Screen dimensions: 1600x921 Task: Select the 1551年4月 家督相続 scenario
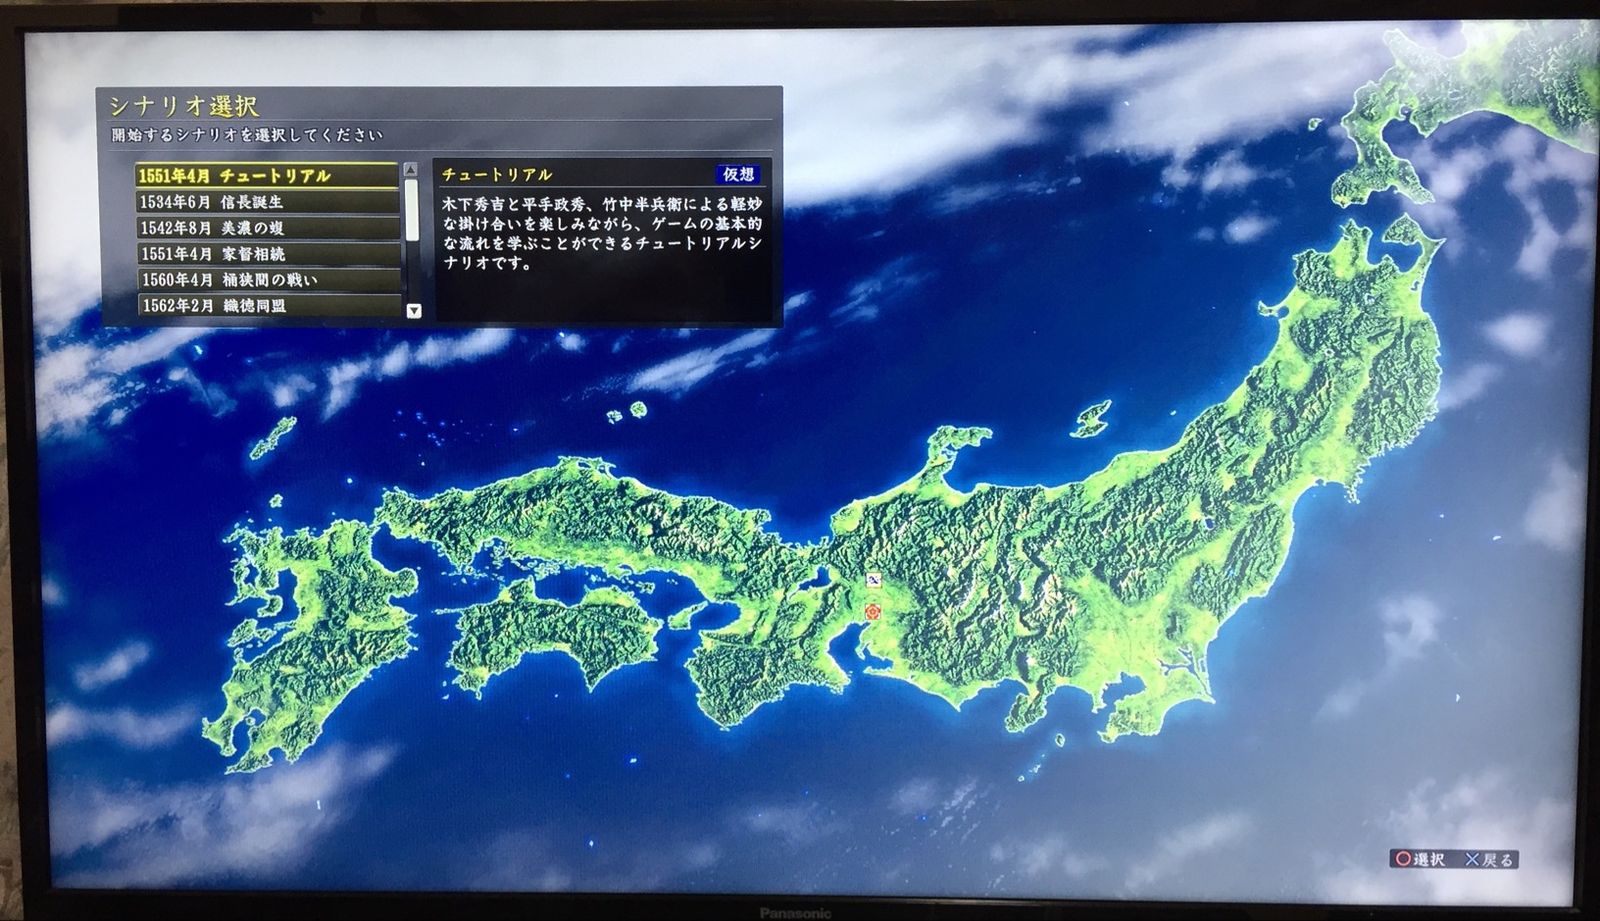click(269, 253)
